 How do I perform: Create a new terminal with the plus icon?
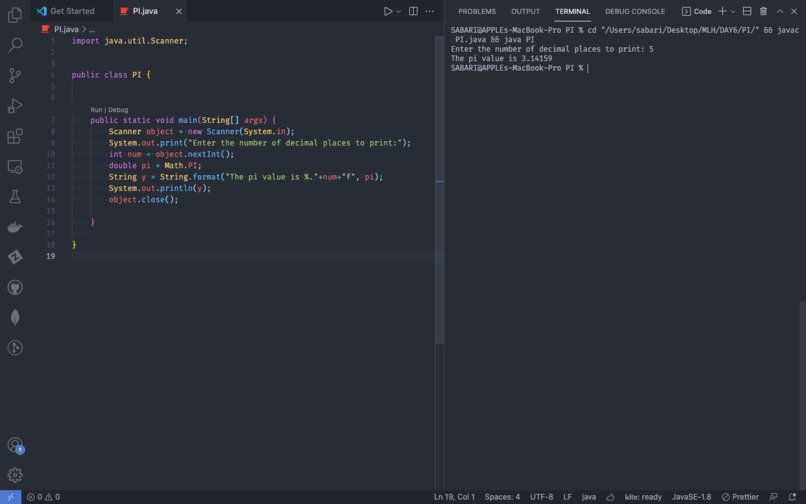point(722,11)
